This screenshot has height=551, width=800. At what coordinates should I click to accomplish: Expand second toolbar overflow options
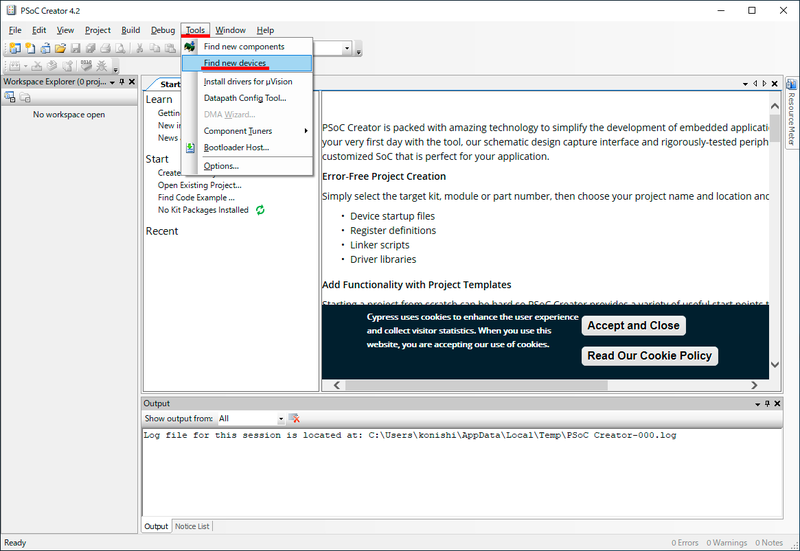click(x=116, y=69)
